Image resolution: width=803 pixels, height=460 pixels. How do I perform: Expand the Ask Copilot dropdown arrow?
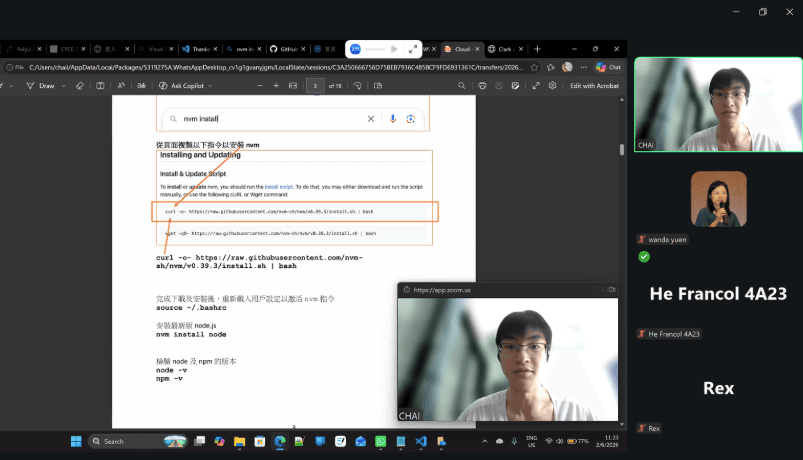210,86
